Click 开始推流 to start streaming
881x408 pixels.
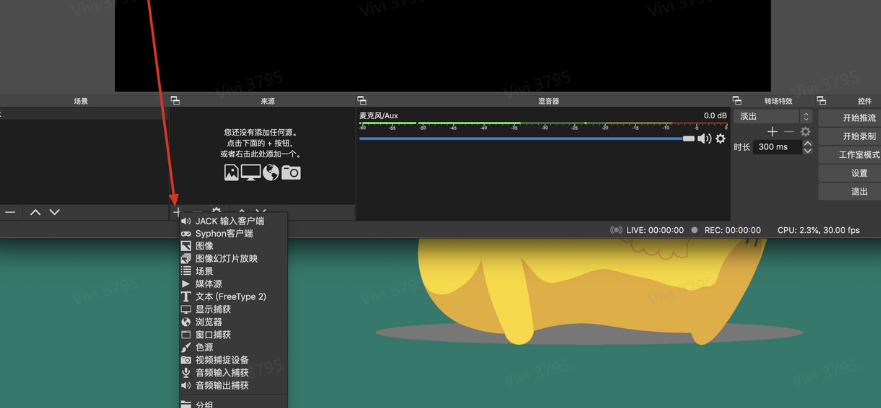(x=850, y=118)
